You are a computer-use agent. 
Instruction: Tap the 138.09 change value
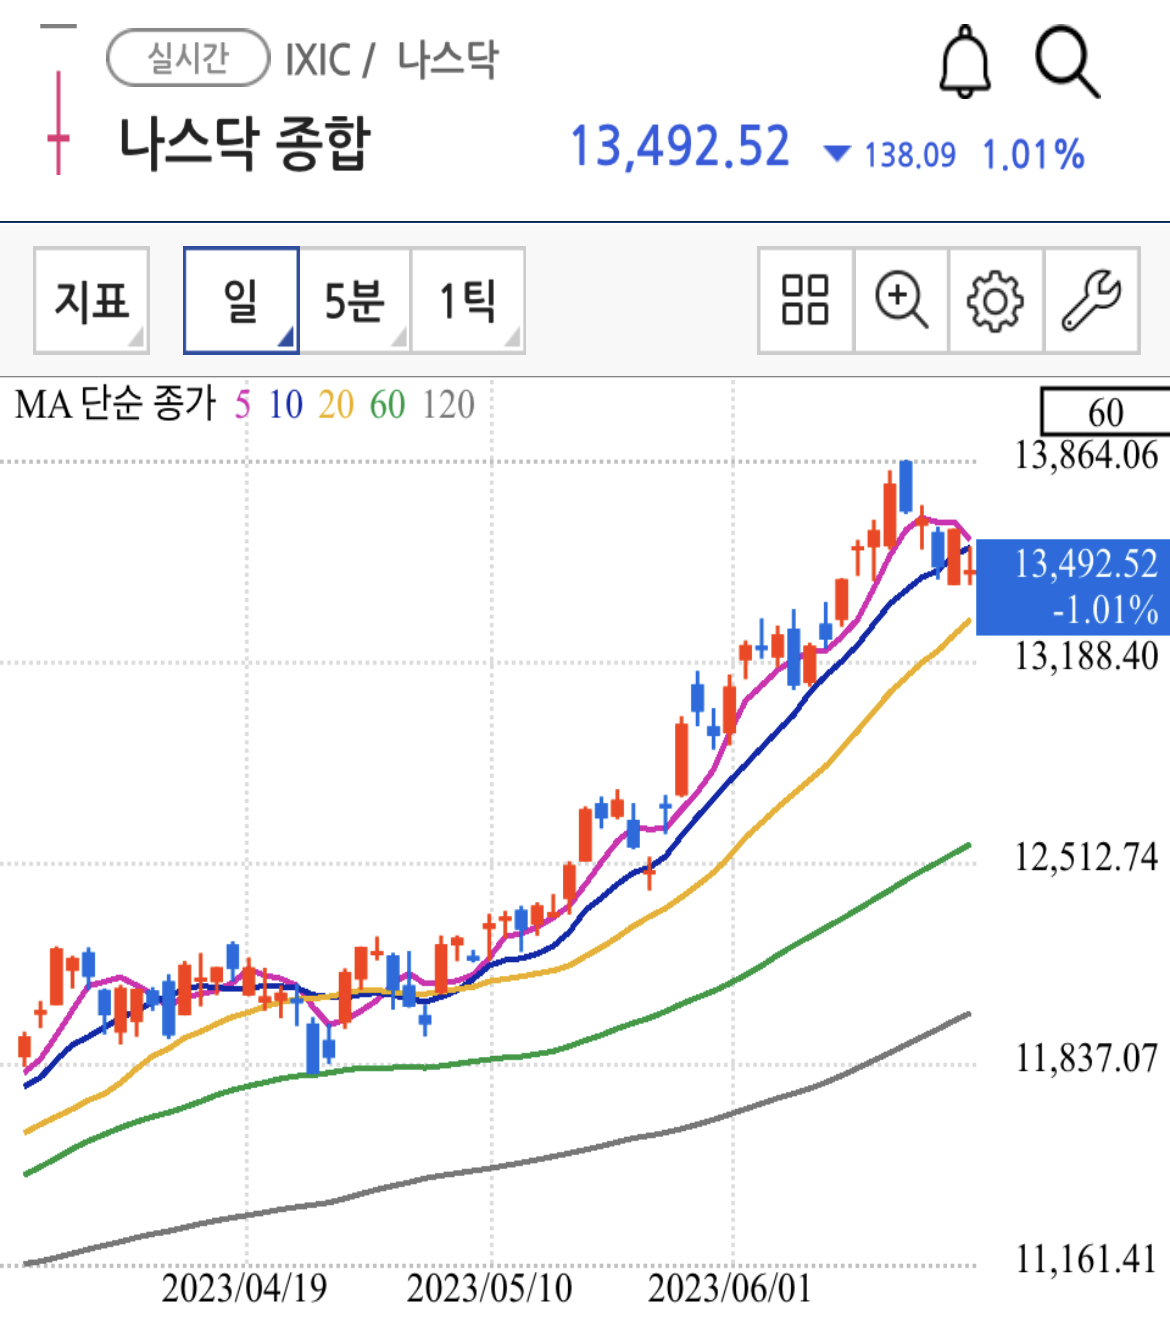coord(910,155)
